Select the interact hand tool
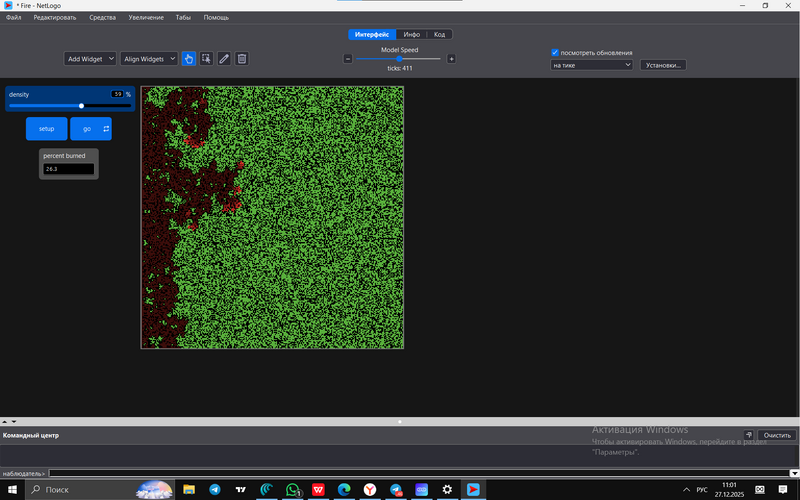Viewport: 800px width, 500px height. (x=189, y=59)
